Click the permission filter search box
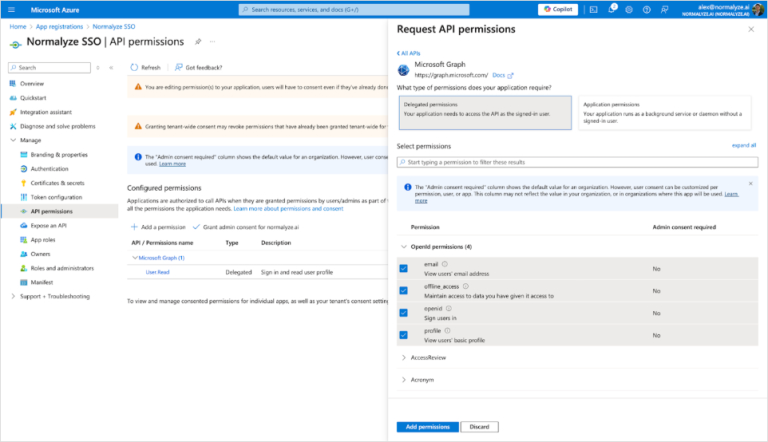The height and width of the screenshot is (442, 768). tap(576, 161)
